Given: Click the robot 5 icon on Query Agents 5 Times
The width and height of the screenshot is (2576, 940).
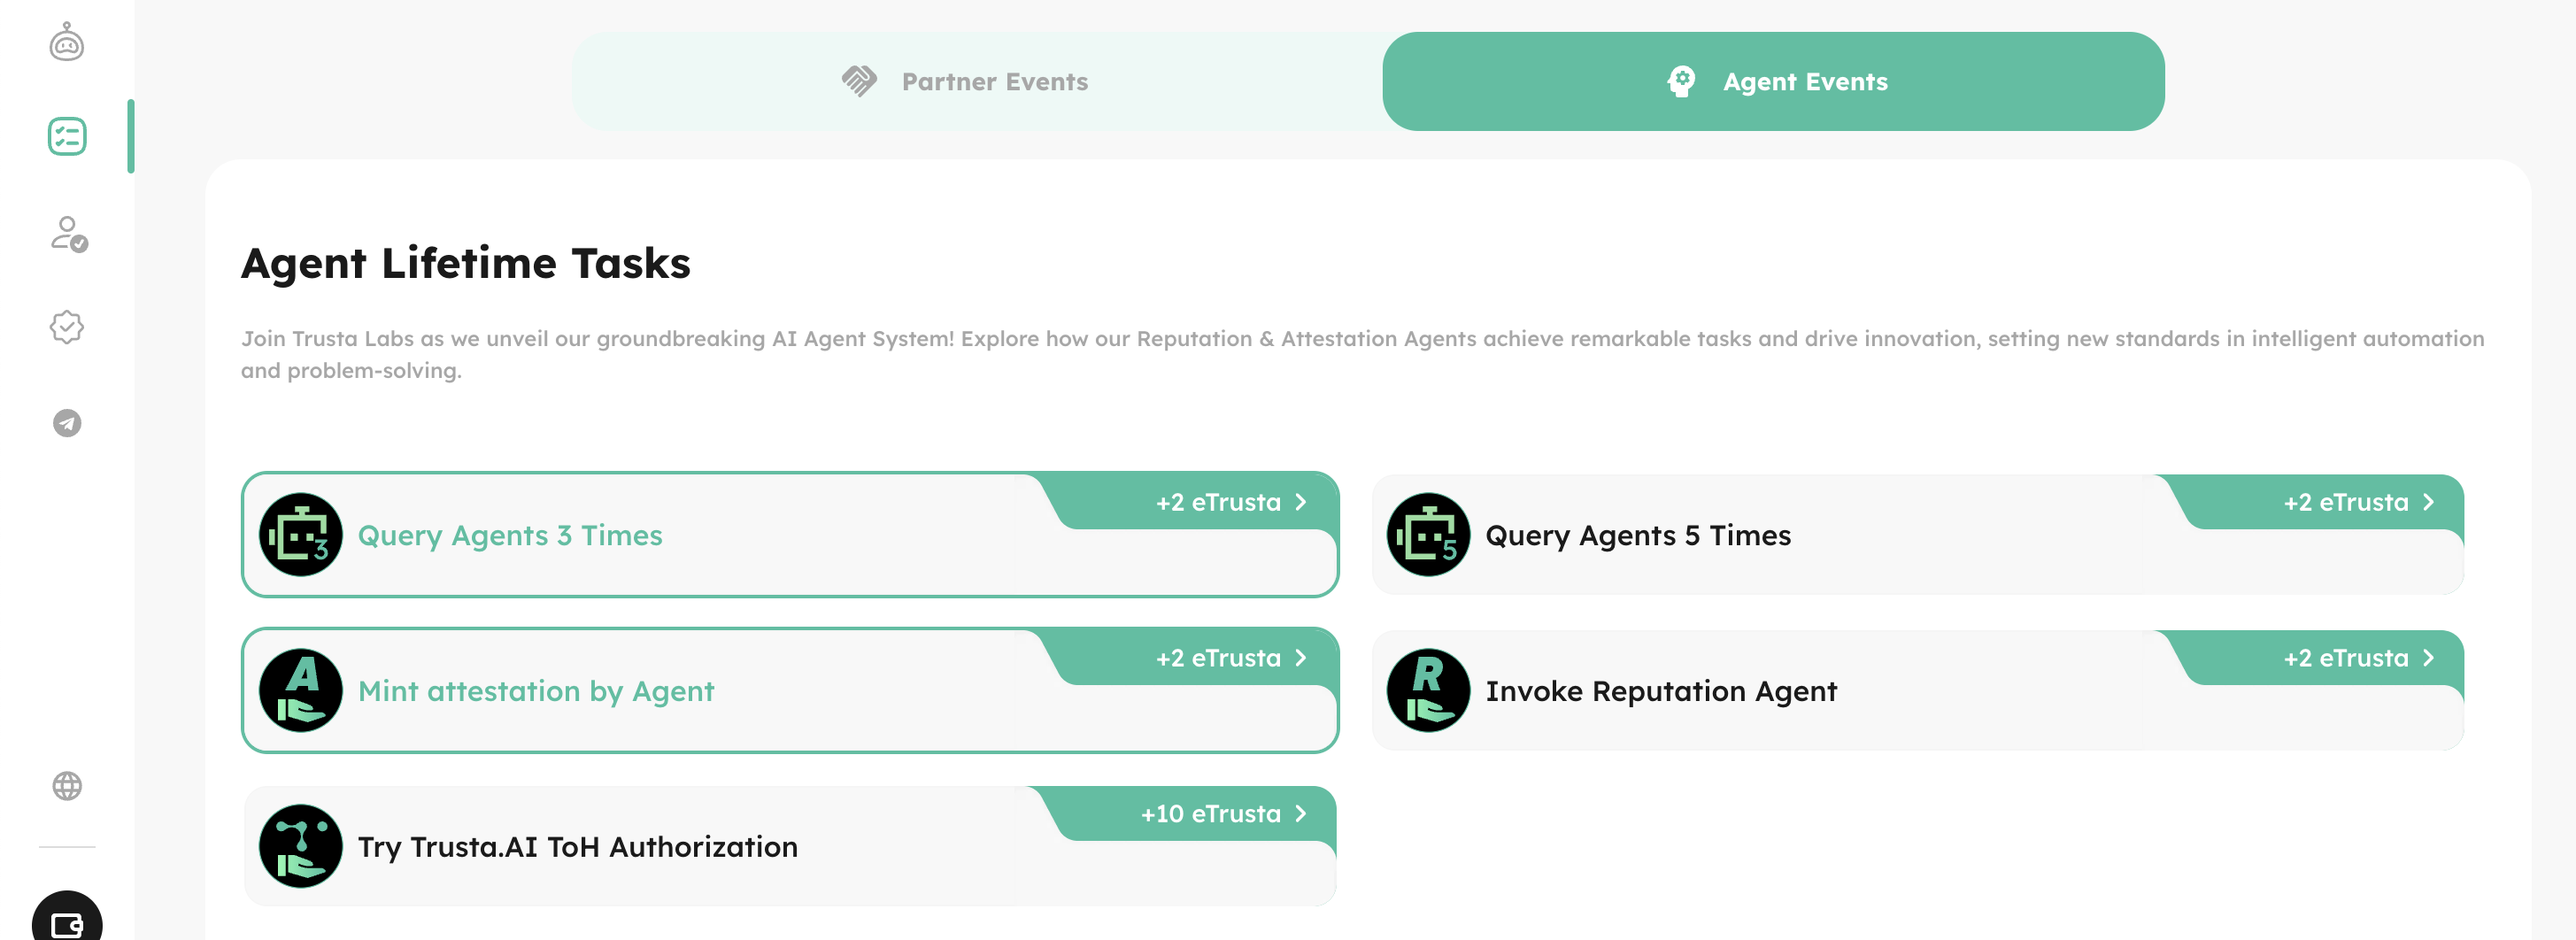Looking at the screenshot, I should [1428, 535].
